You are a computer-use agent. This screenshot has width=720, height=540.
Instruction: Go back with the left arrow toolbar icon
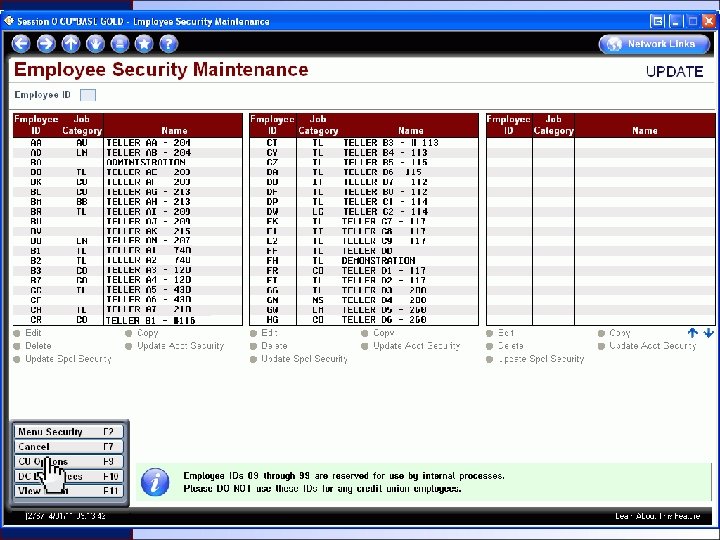[x=21, y=44]
